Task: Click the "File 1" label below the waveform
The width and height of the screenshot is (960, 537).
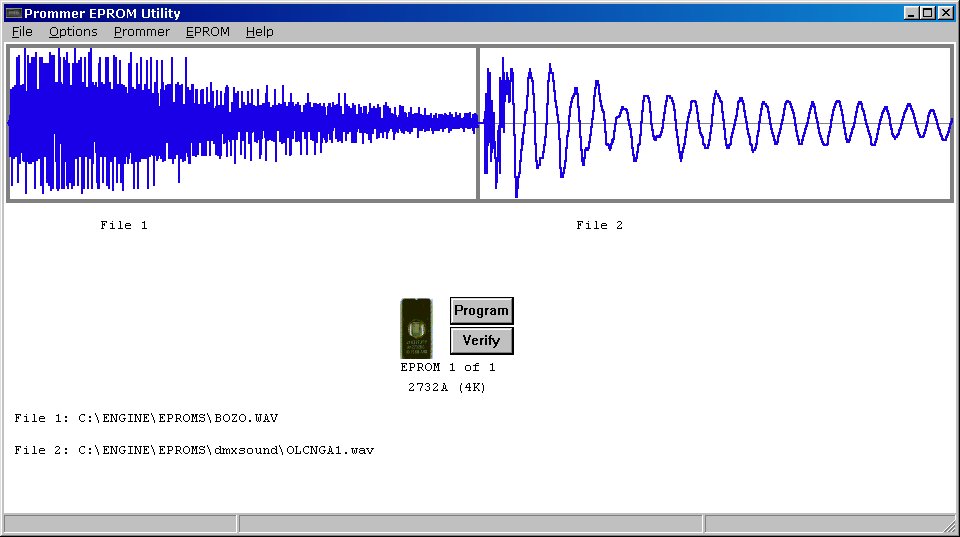Action: click(124, 225)
